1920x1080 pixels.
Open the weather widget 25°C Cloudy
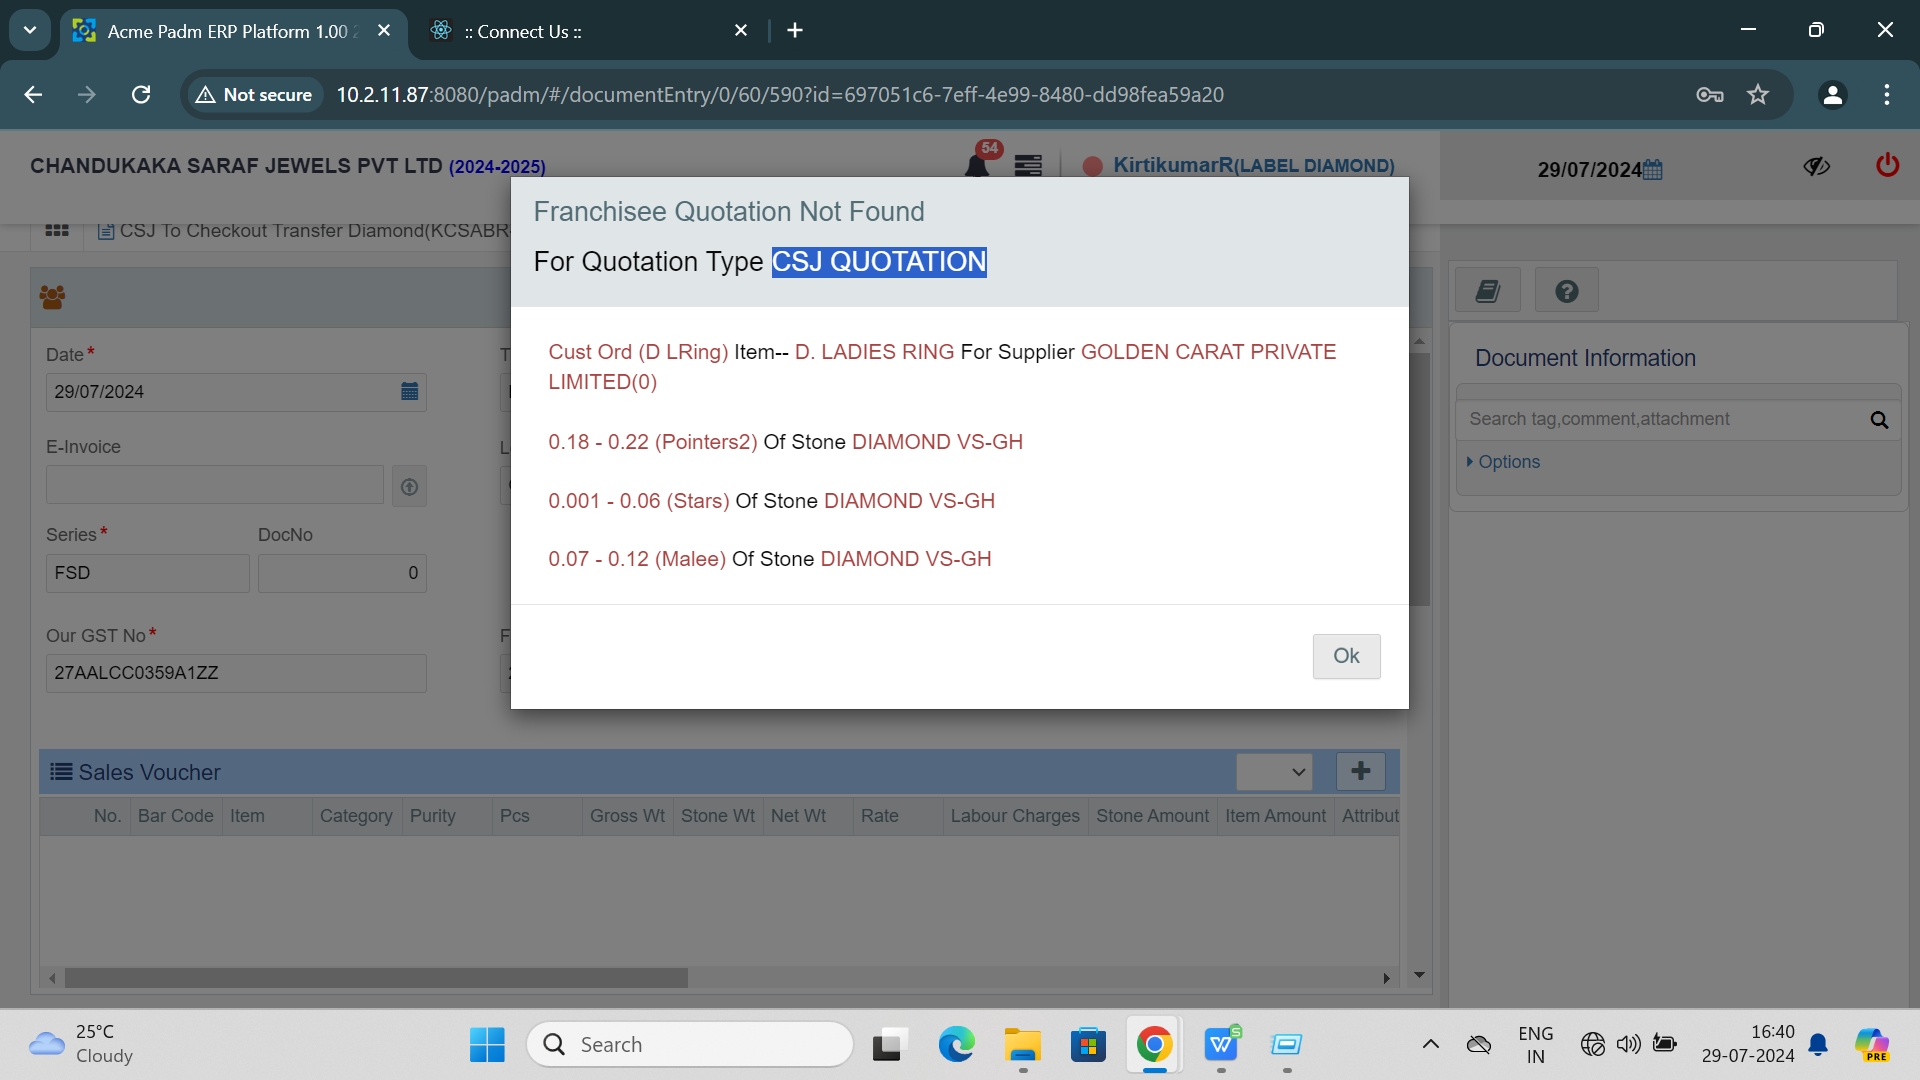82,1044
